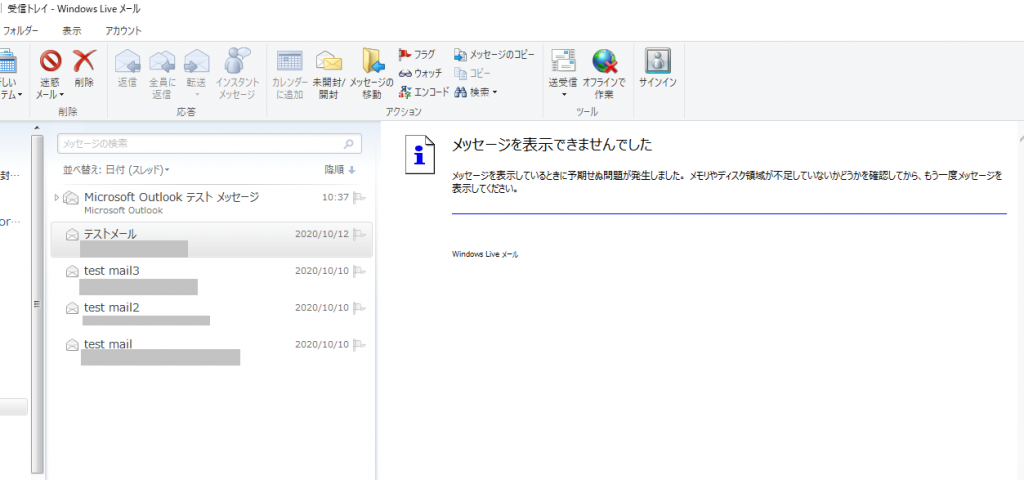
Task: Click the Encode (エンコード) toolbar item
Action: 424,92
